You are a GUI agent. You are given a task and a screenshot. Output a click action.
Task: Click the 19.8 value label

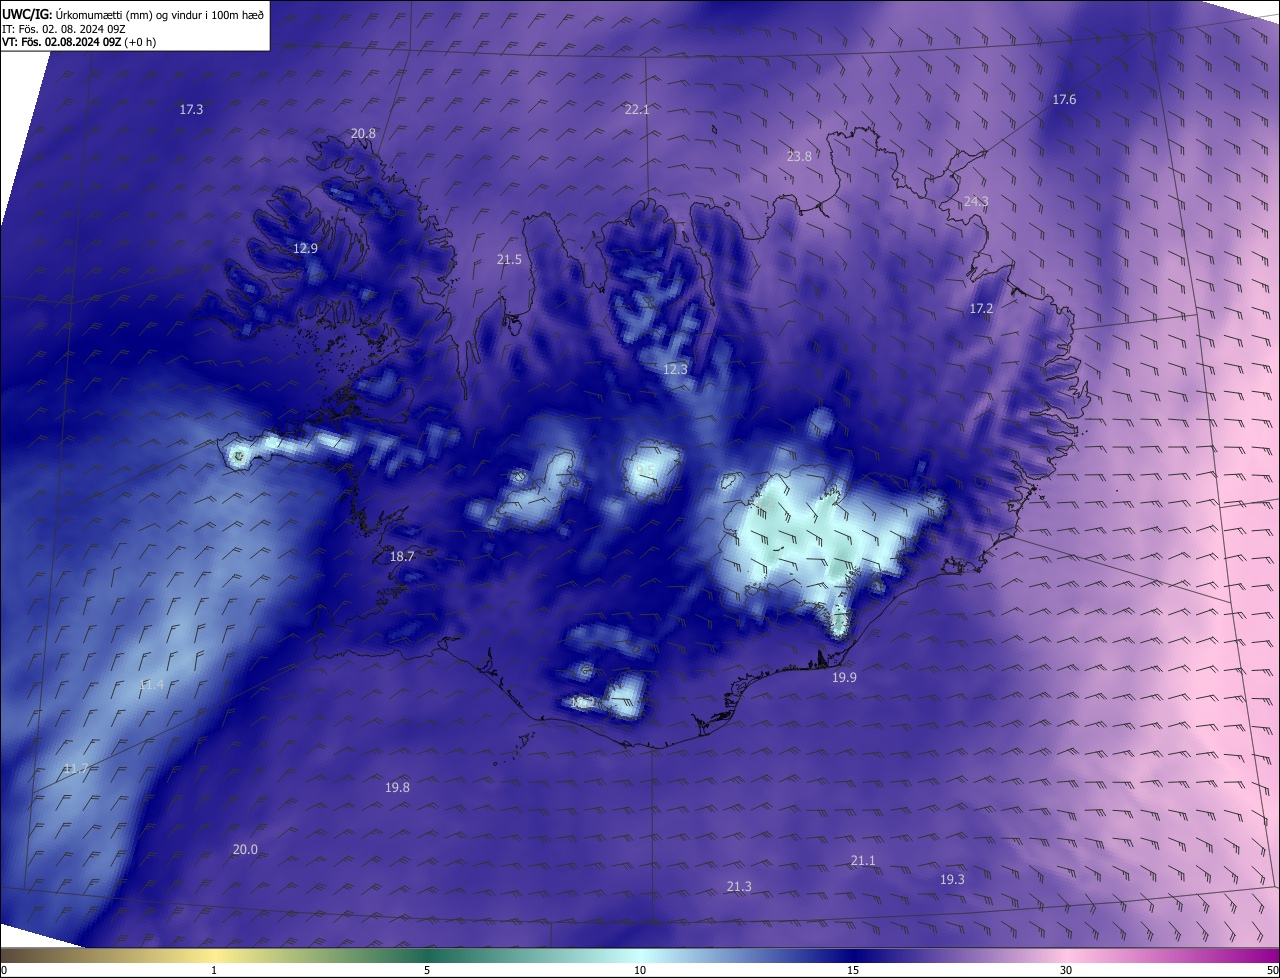coord(397,787)
